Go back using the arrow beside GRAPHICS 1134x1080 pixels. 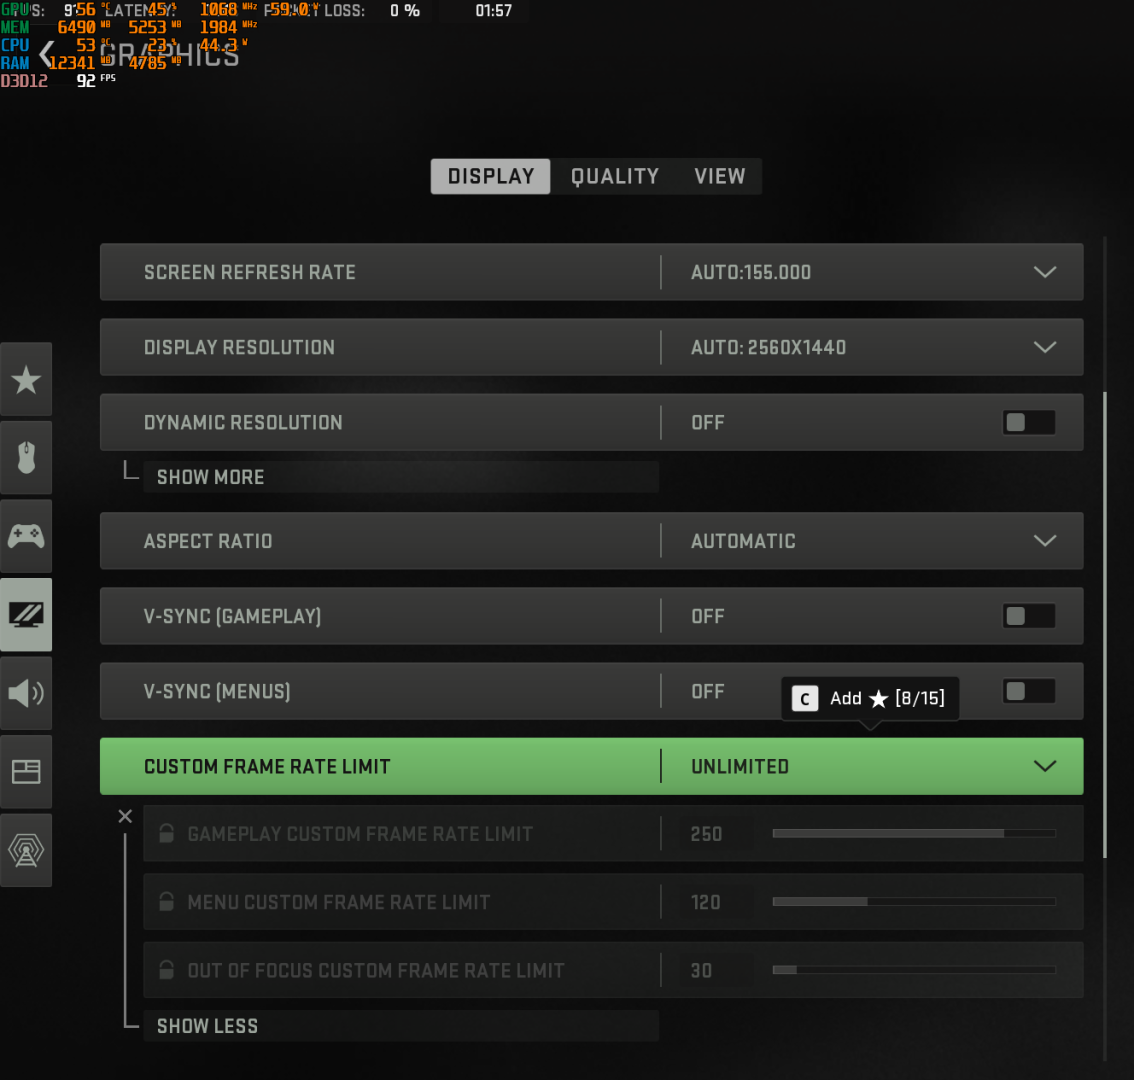coord(47,54)
